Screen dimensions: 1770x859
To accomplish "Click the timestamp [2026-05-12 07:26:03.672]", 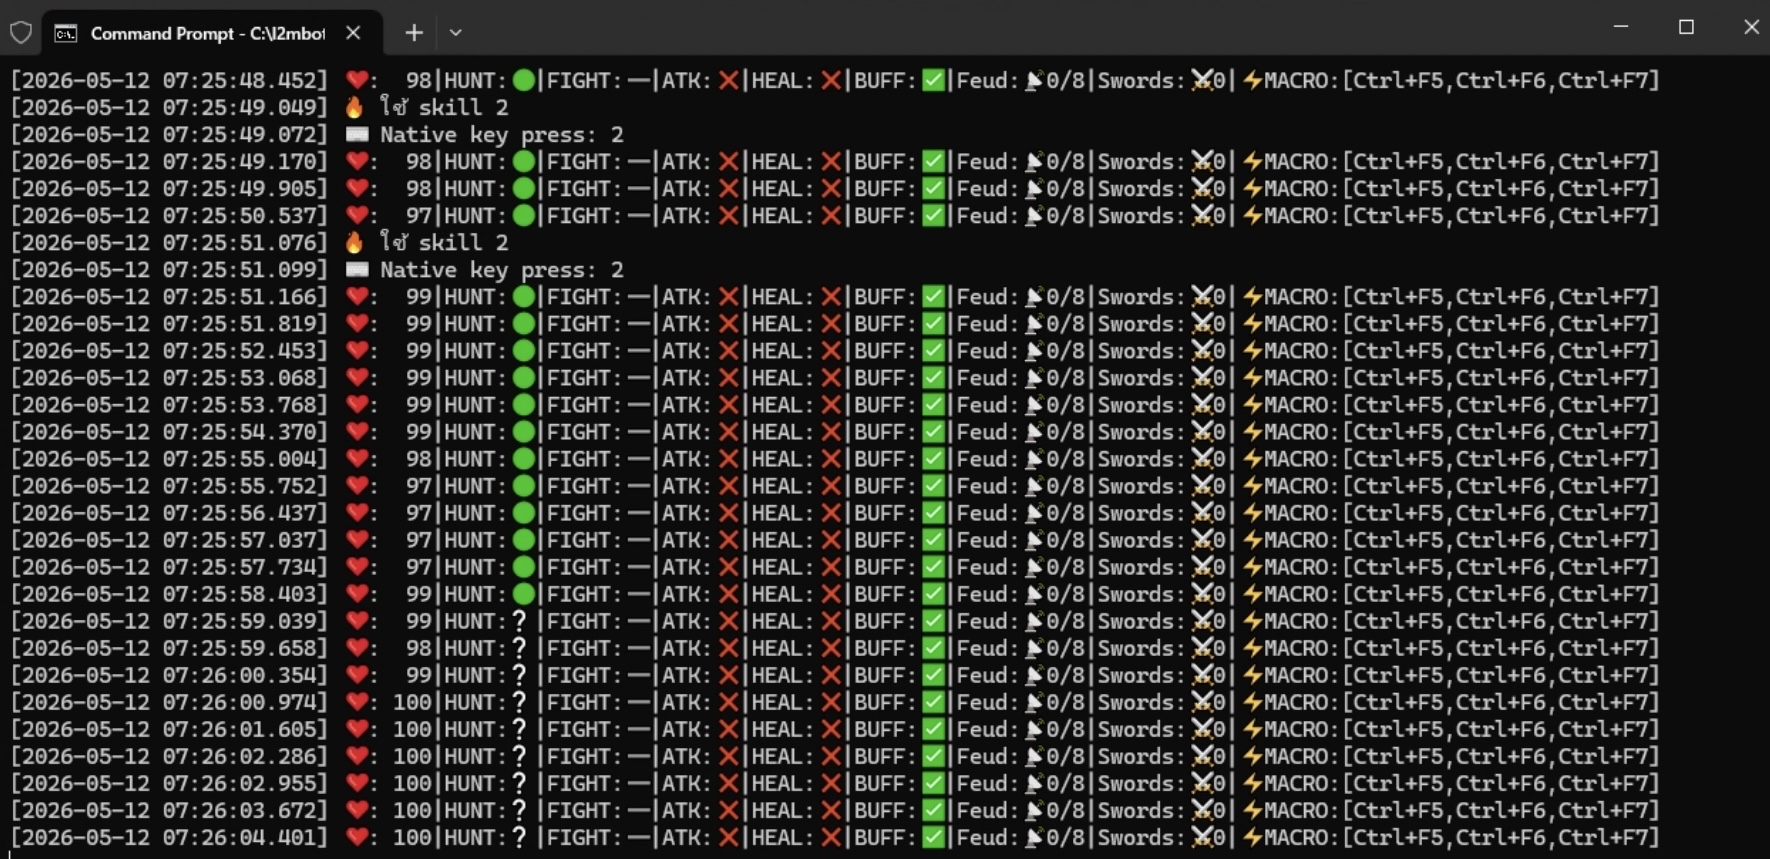I will pyautogui.click(x=170, y=811).
